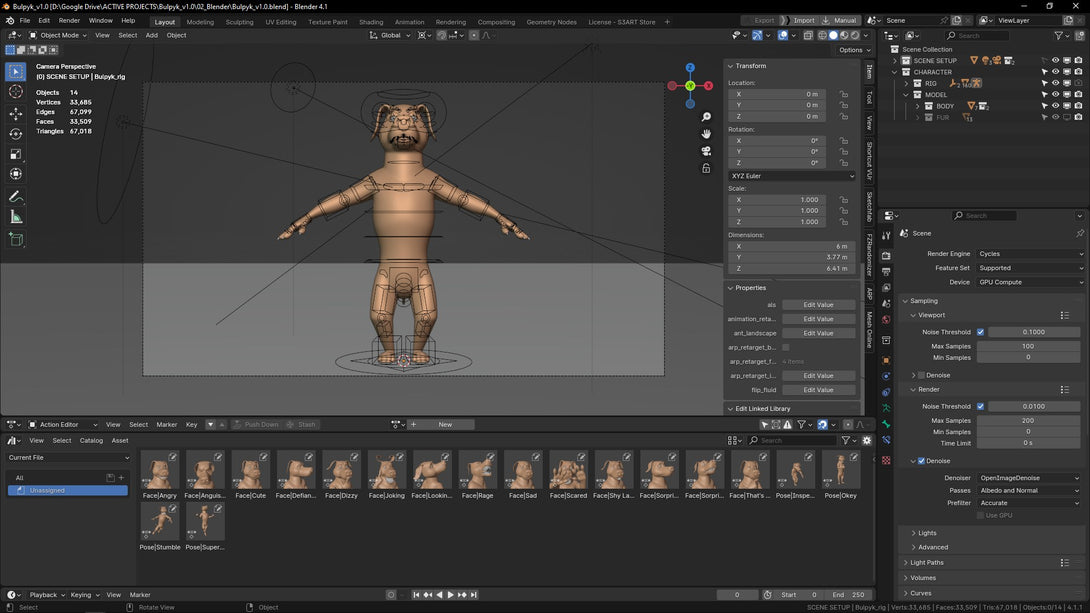Enable Viewport Noise Threshold checkbox
The width and height of the screenshot is (1090, 613).
[981, 332]
